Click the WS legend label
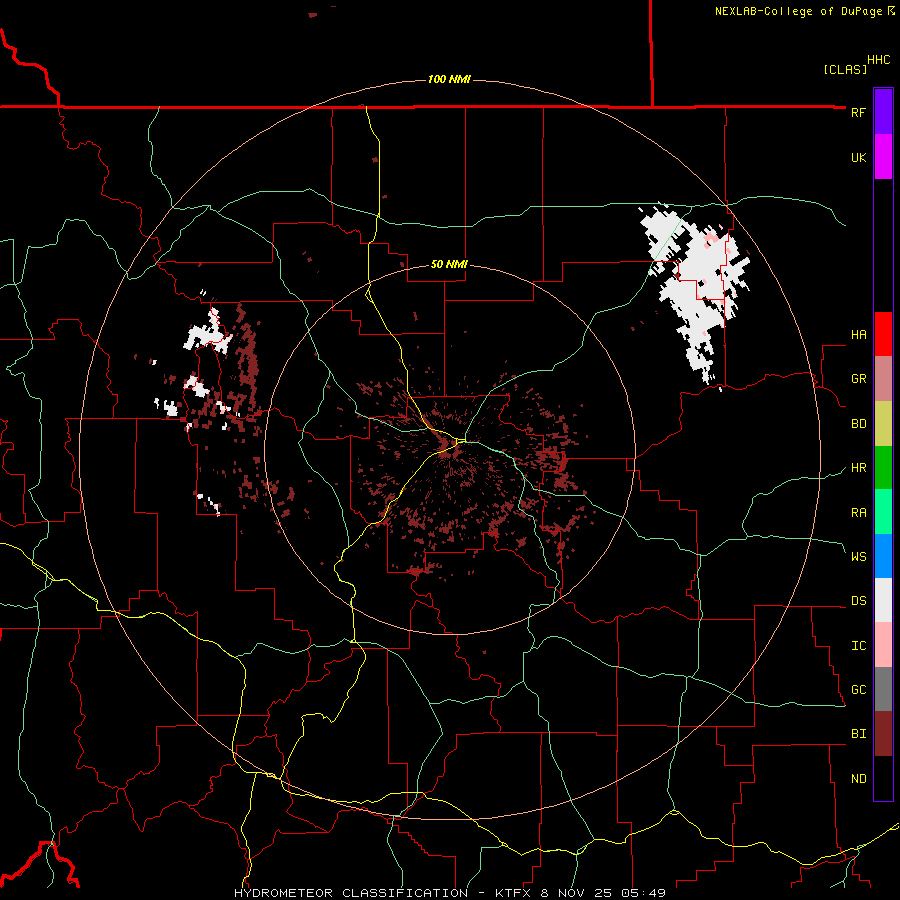 [x=858, y=556]
